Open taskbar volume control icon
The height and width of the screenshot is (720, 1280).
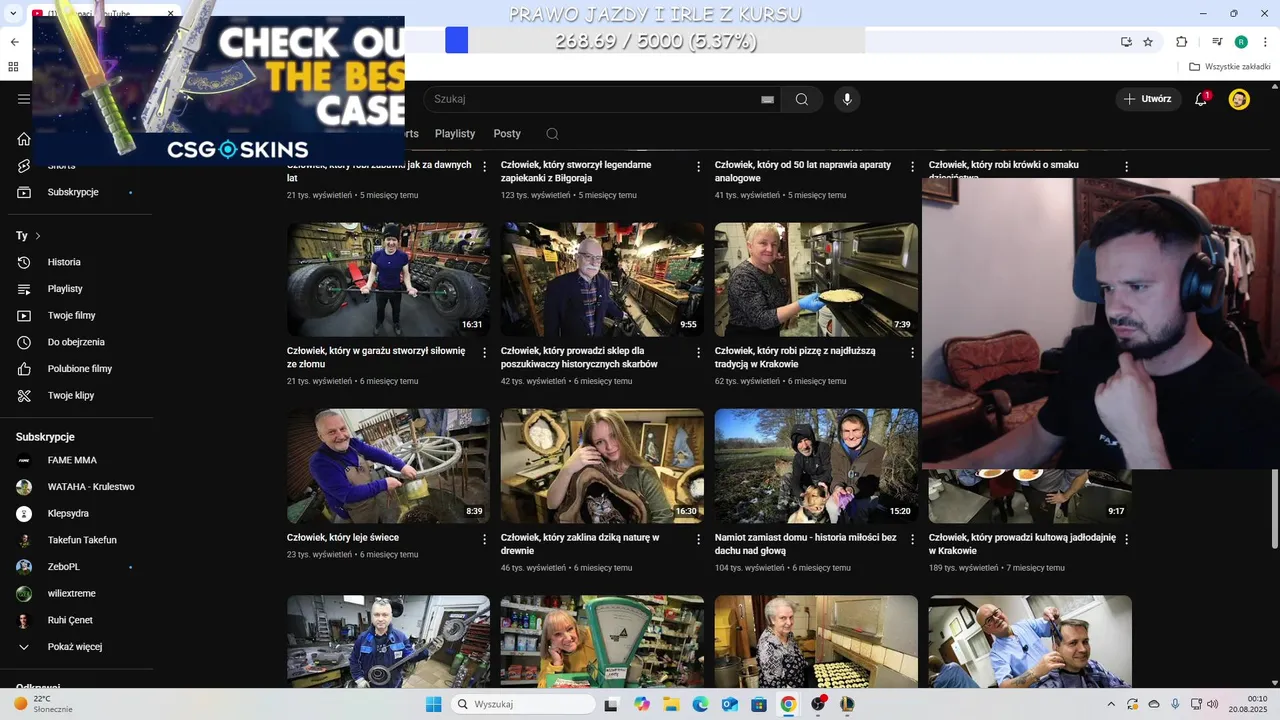tap(1213, 704)
